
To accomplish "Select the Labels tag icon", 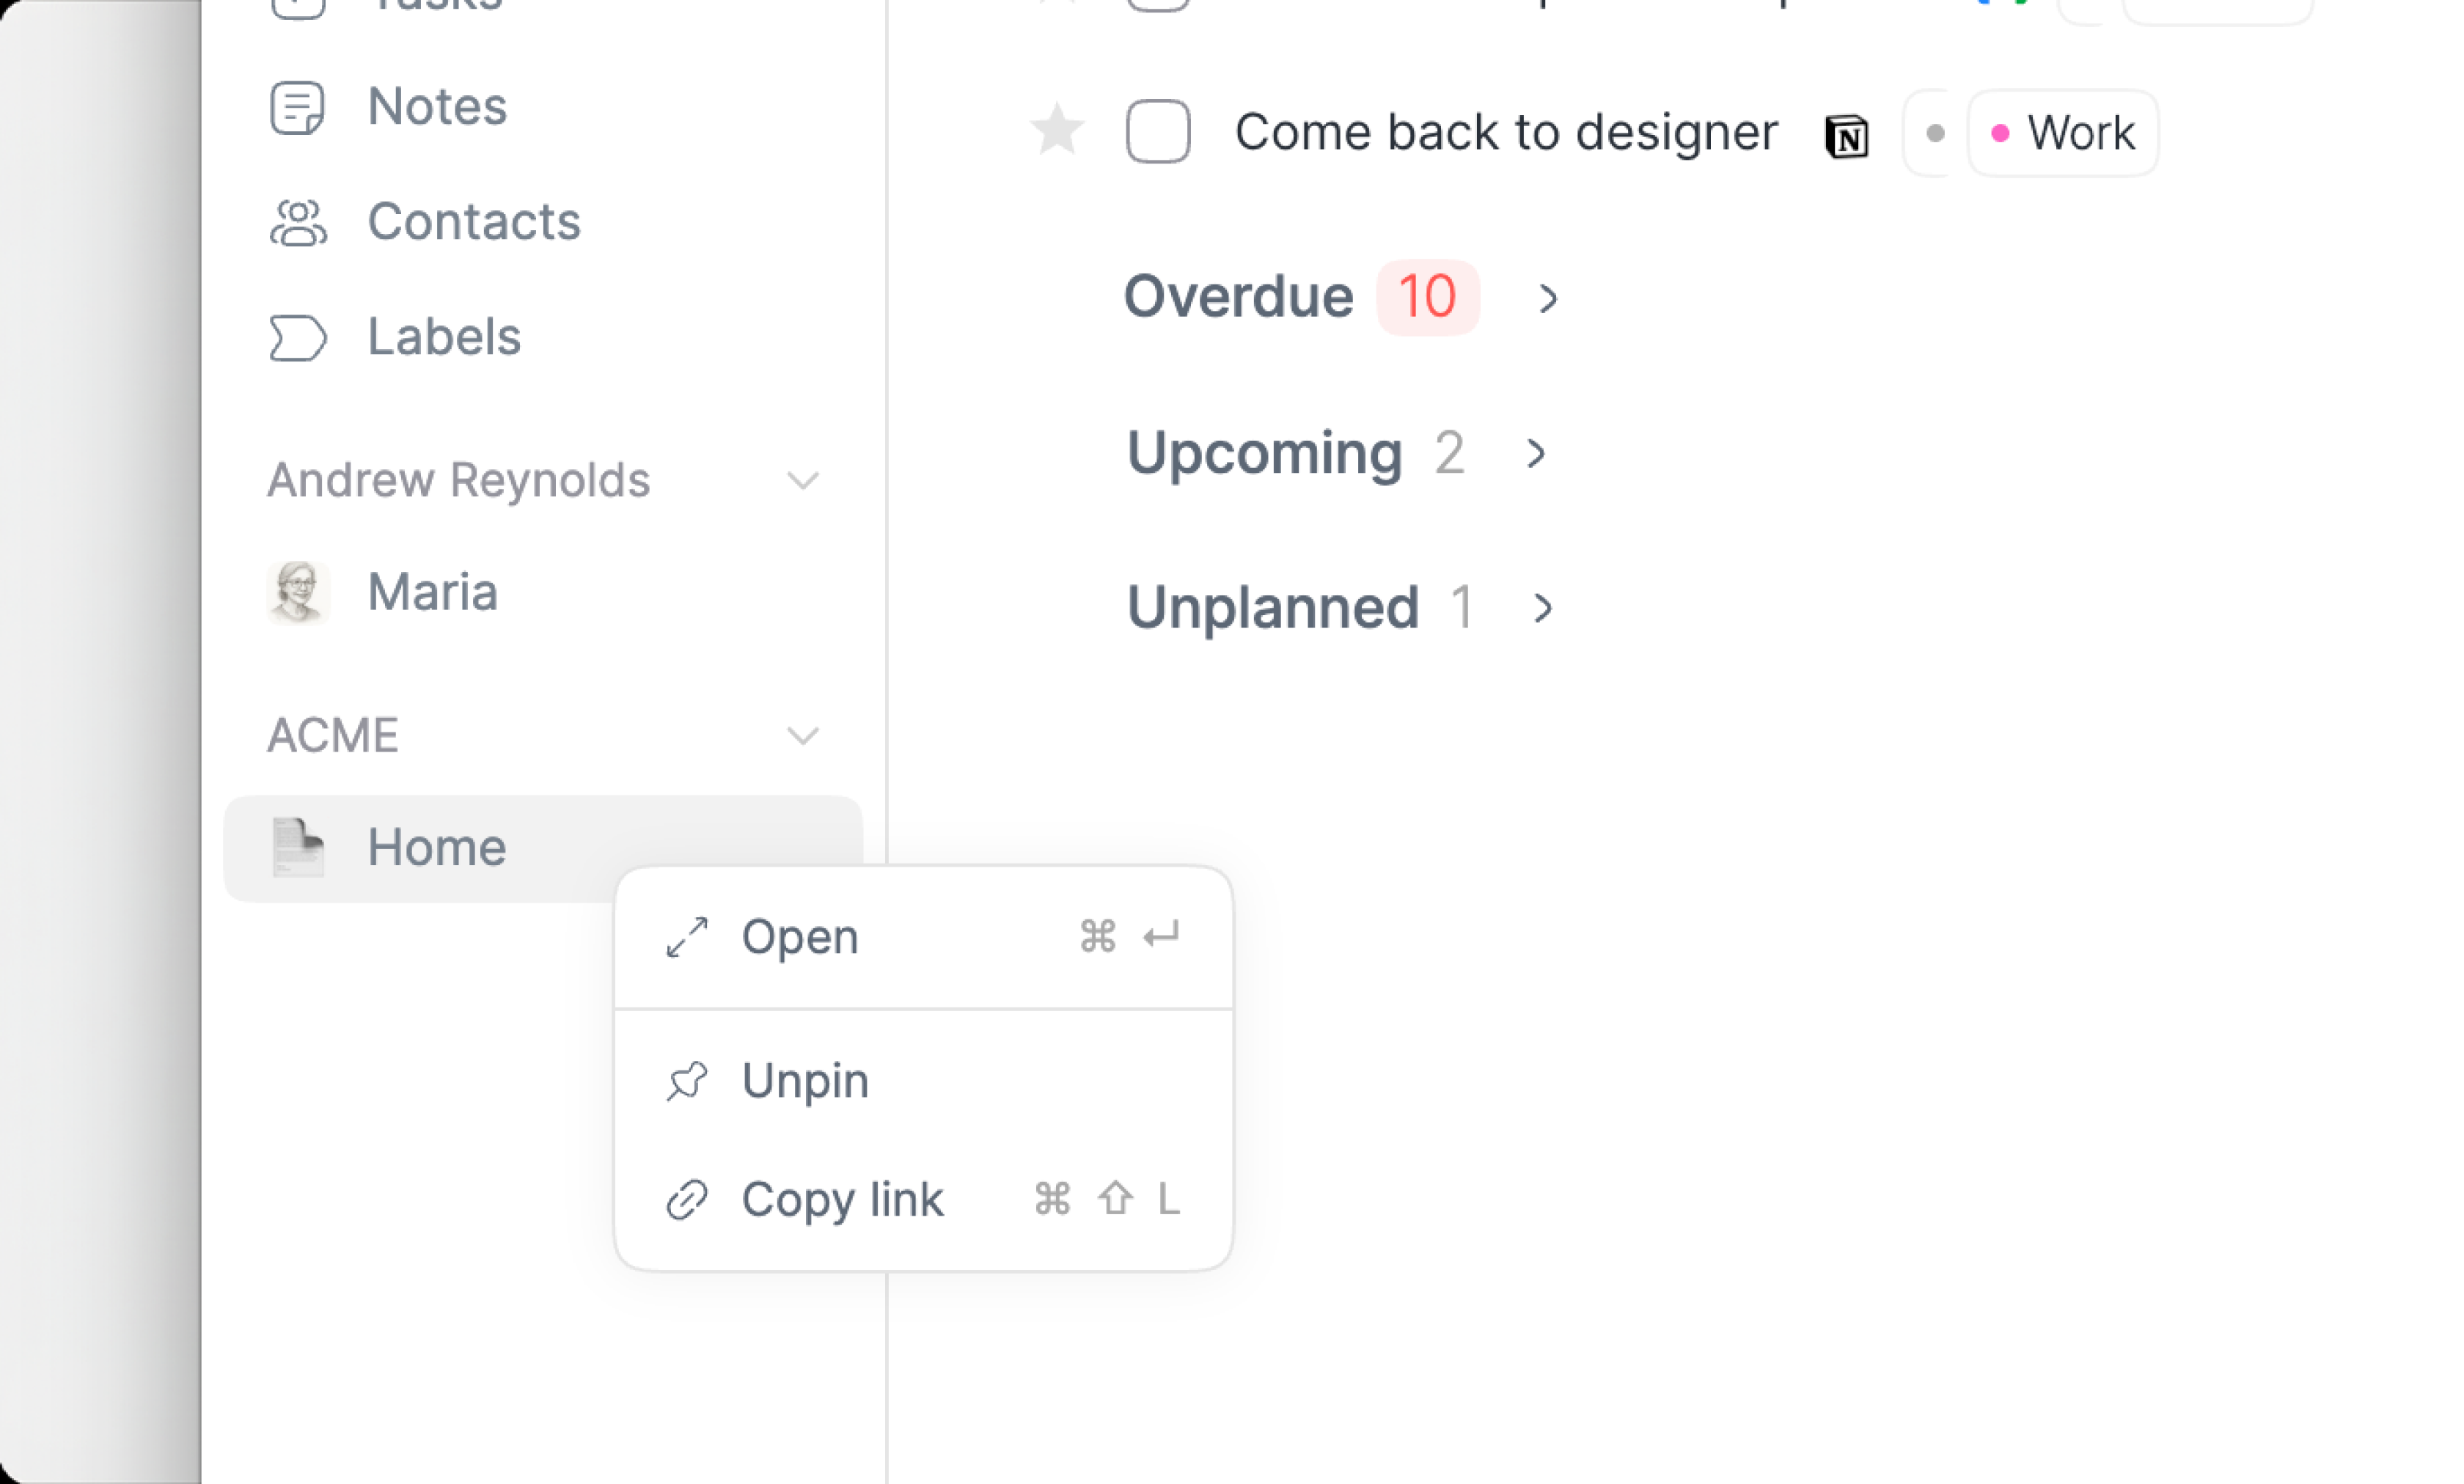I will click(x=298, y=337).
